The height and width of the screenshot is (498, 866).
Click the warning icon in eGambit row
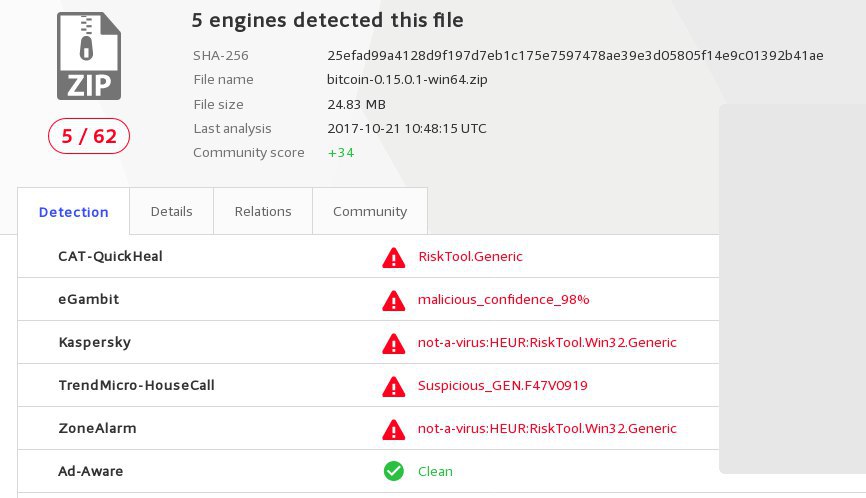[393, 300]
